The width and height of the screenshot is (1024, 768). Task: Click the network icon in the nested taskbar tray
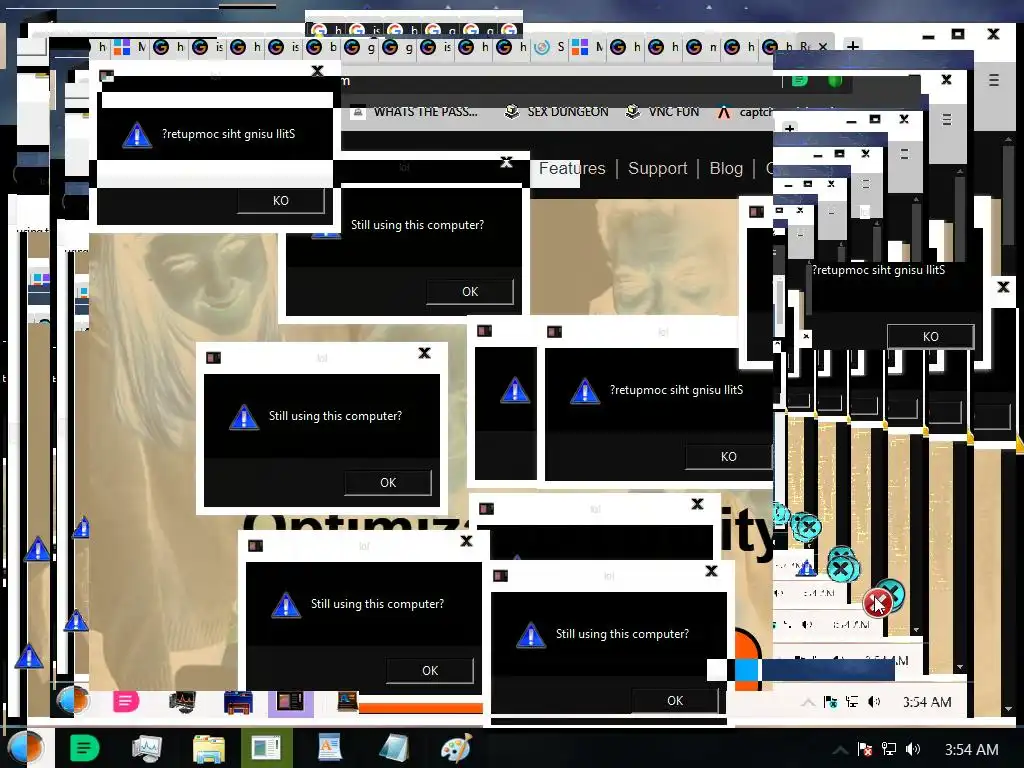852,702
